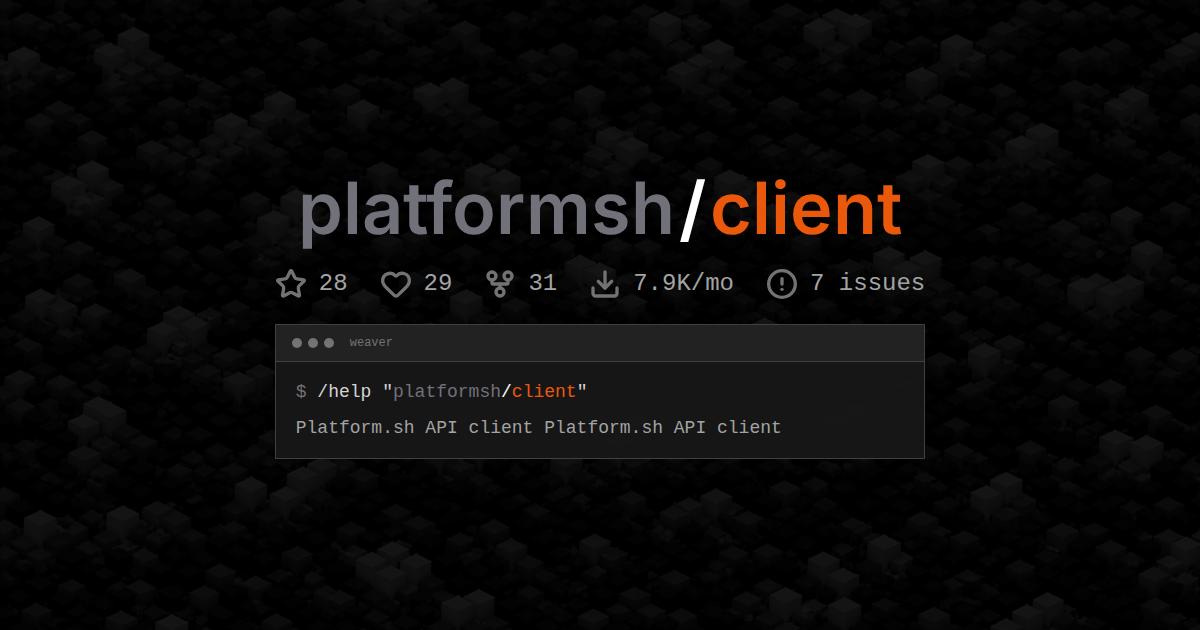Click the star count '28'
This screenshot has width=1200, height=630.
tap(333, 283)
